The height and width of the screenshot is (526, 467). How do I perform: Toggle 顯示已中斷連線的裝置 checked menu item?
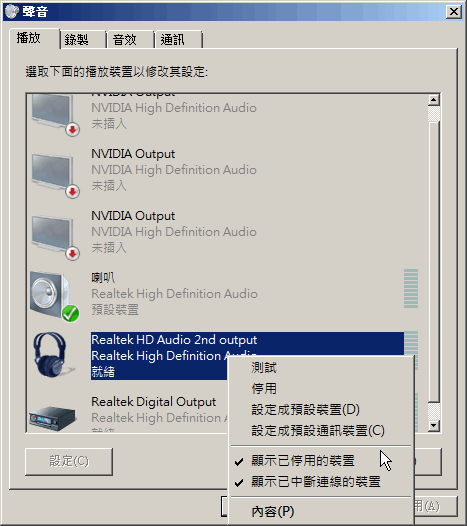point(320,482)
